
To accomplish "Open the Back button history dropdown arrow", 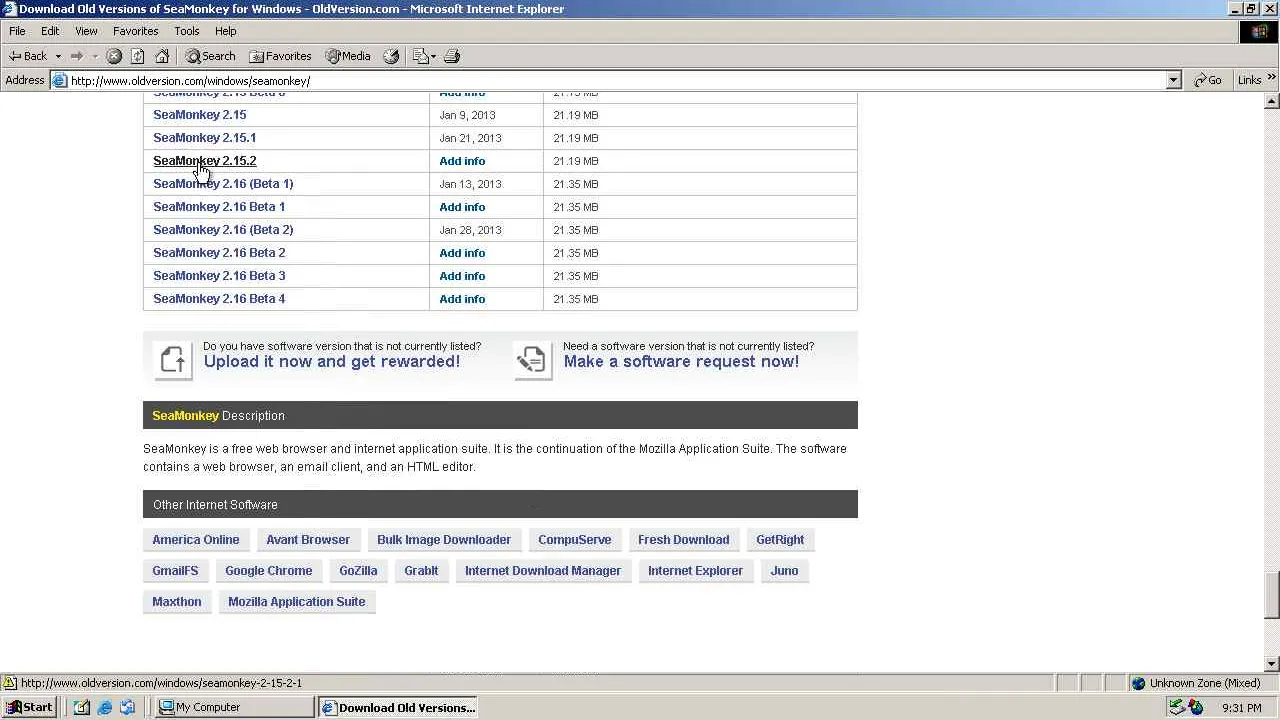I will tap(58, 56).
